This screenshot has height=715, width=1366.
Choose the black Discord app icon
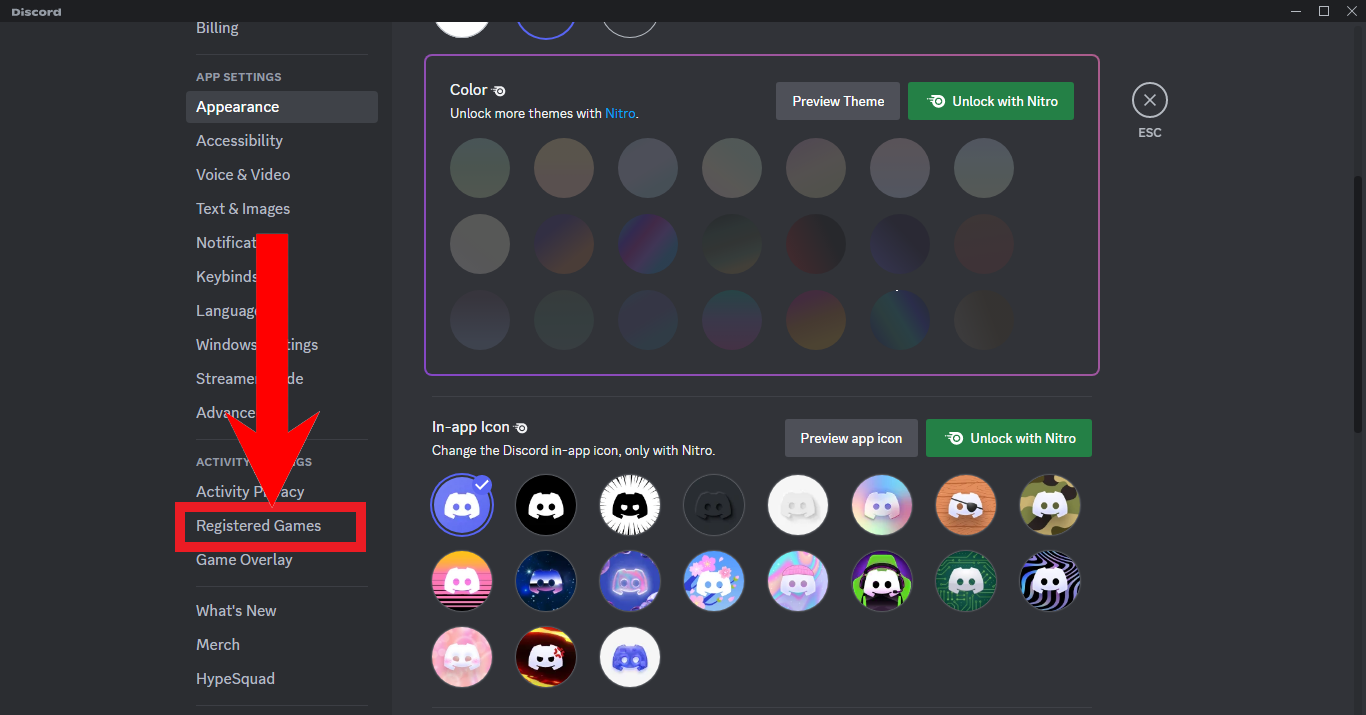pos(546,505)
